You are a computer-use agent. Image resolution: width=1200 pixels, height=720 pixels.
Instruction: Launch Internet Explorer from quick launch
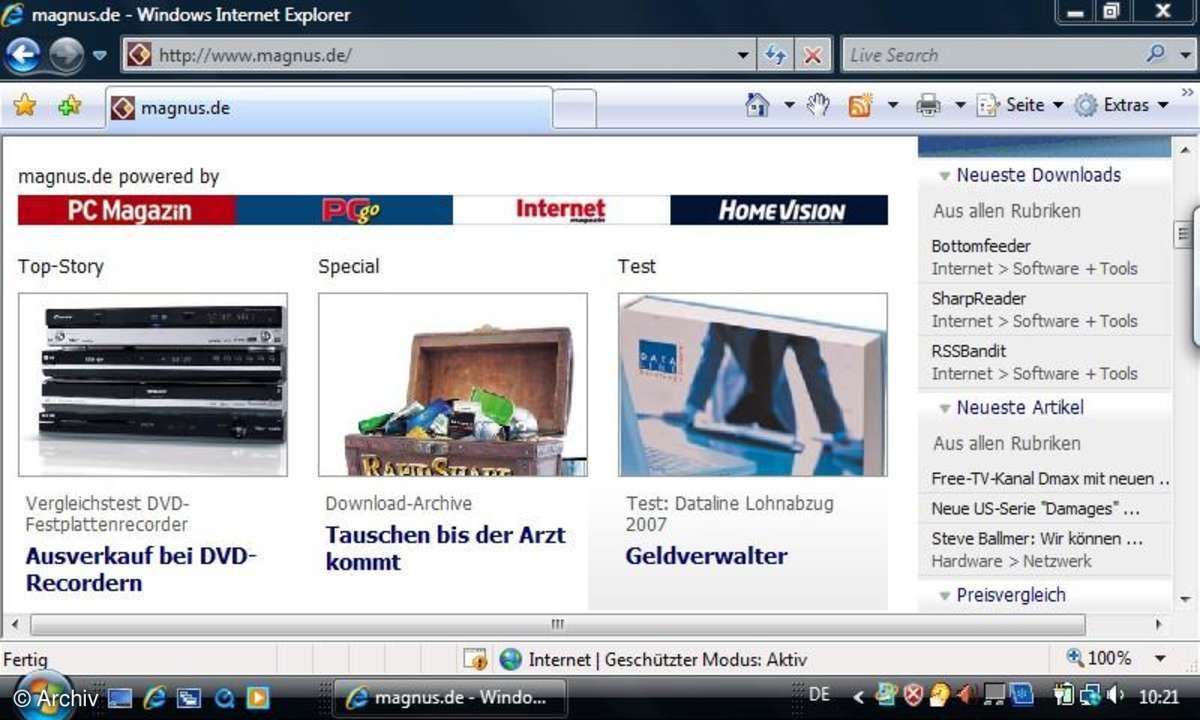[x=154, y=697]
